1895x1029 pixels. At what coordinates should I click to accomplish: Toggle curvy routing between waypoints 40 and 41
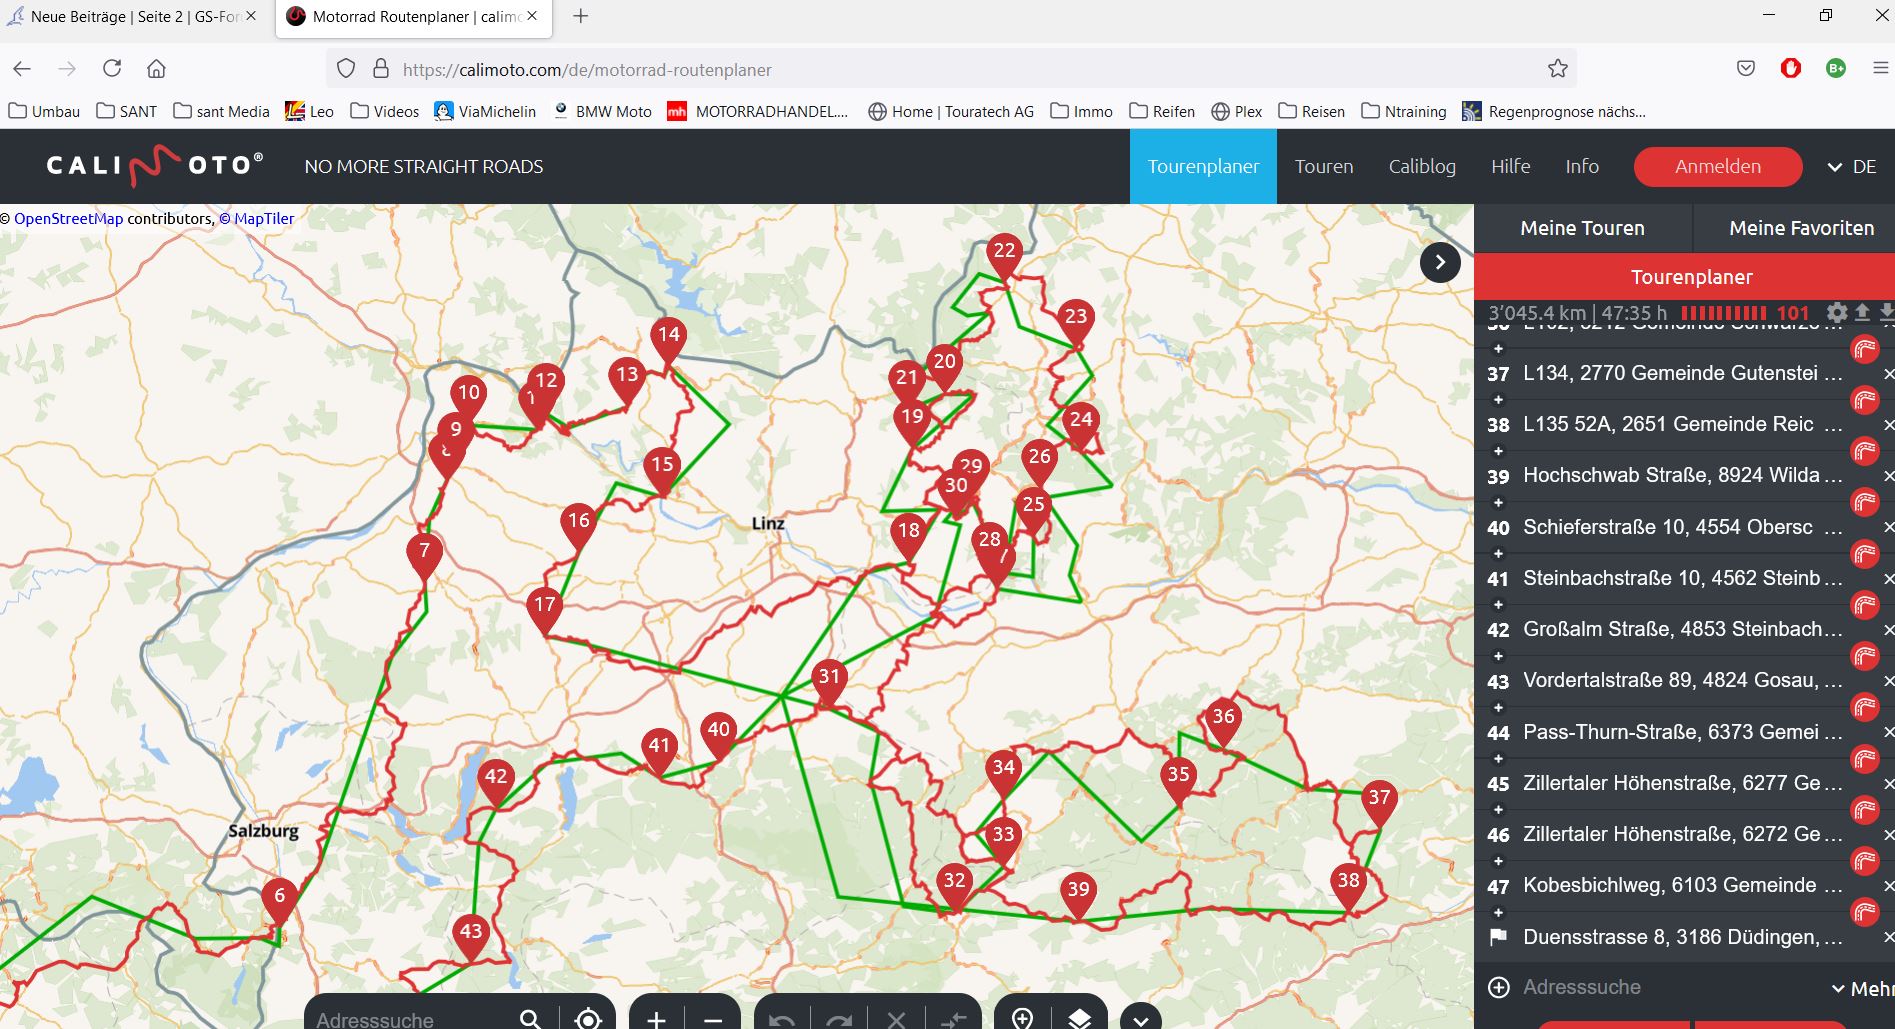click(1865, 554)
